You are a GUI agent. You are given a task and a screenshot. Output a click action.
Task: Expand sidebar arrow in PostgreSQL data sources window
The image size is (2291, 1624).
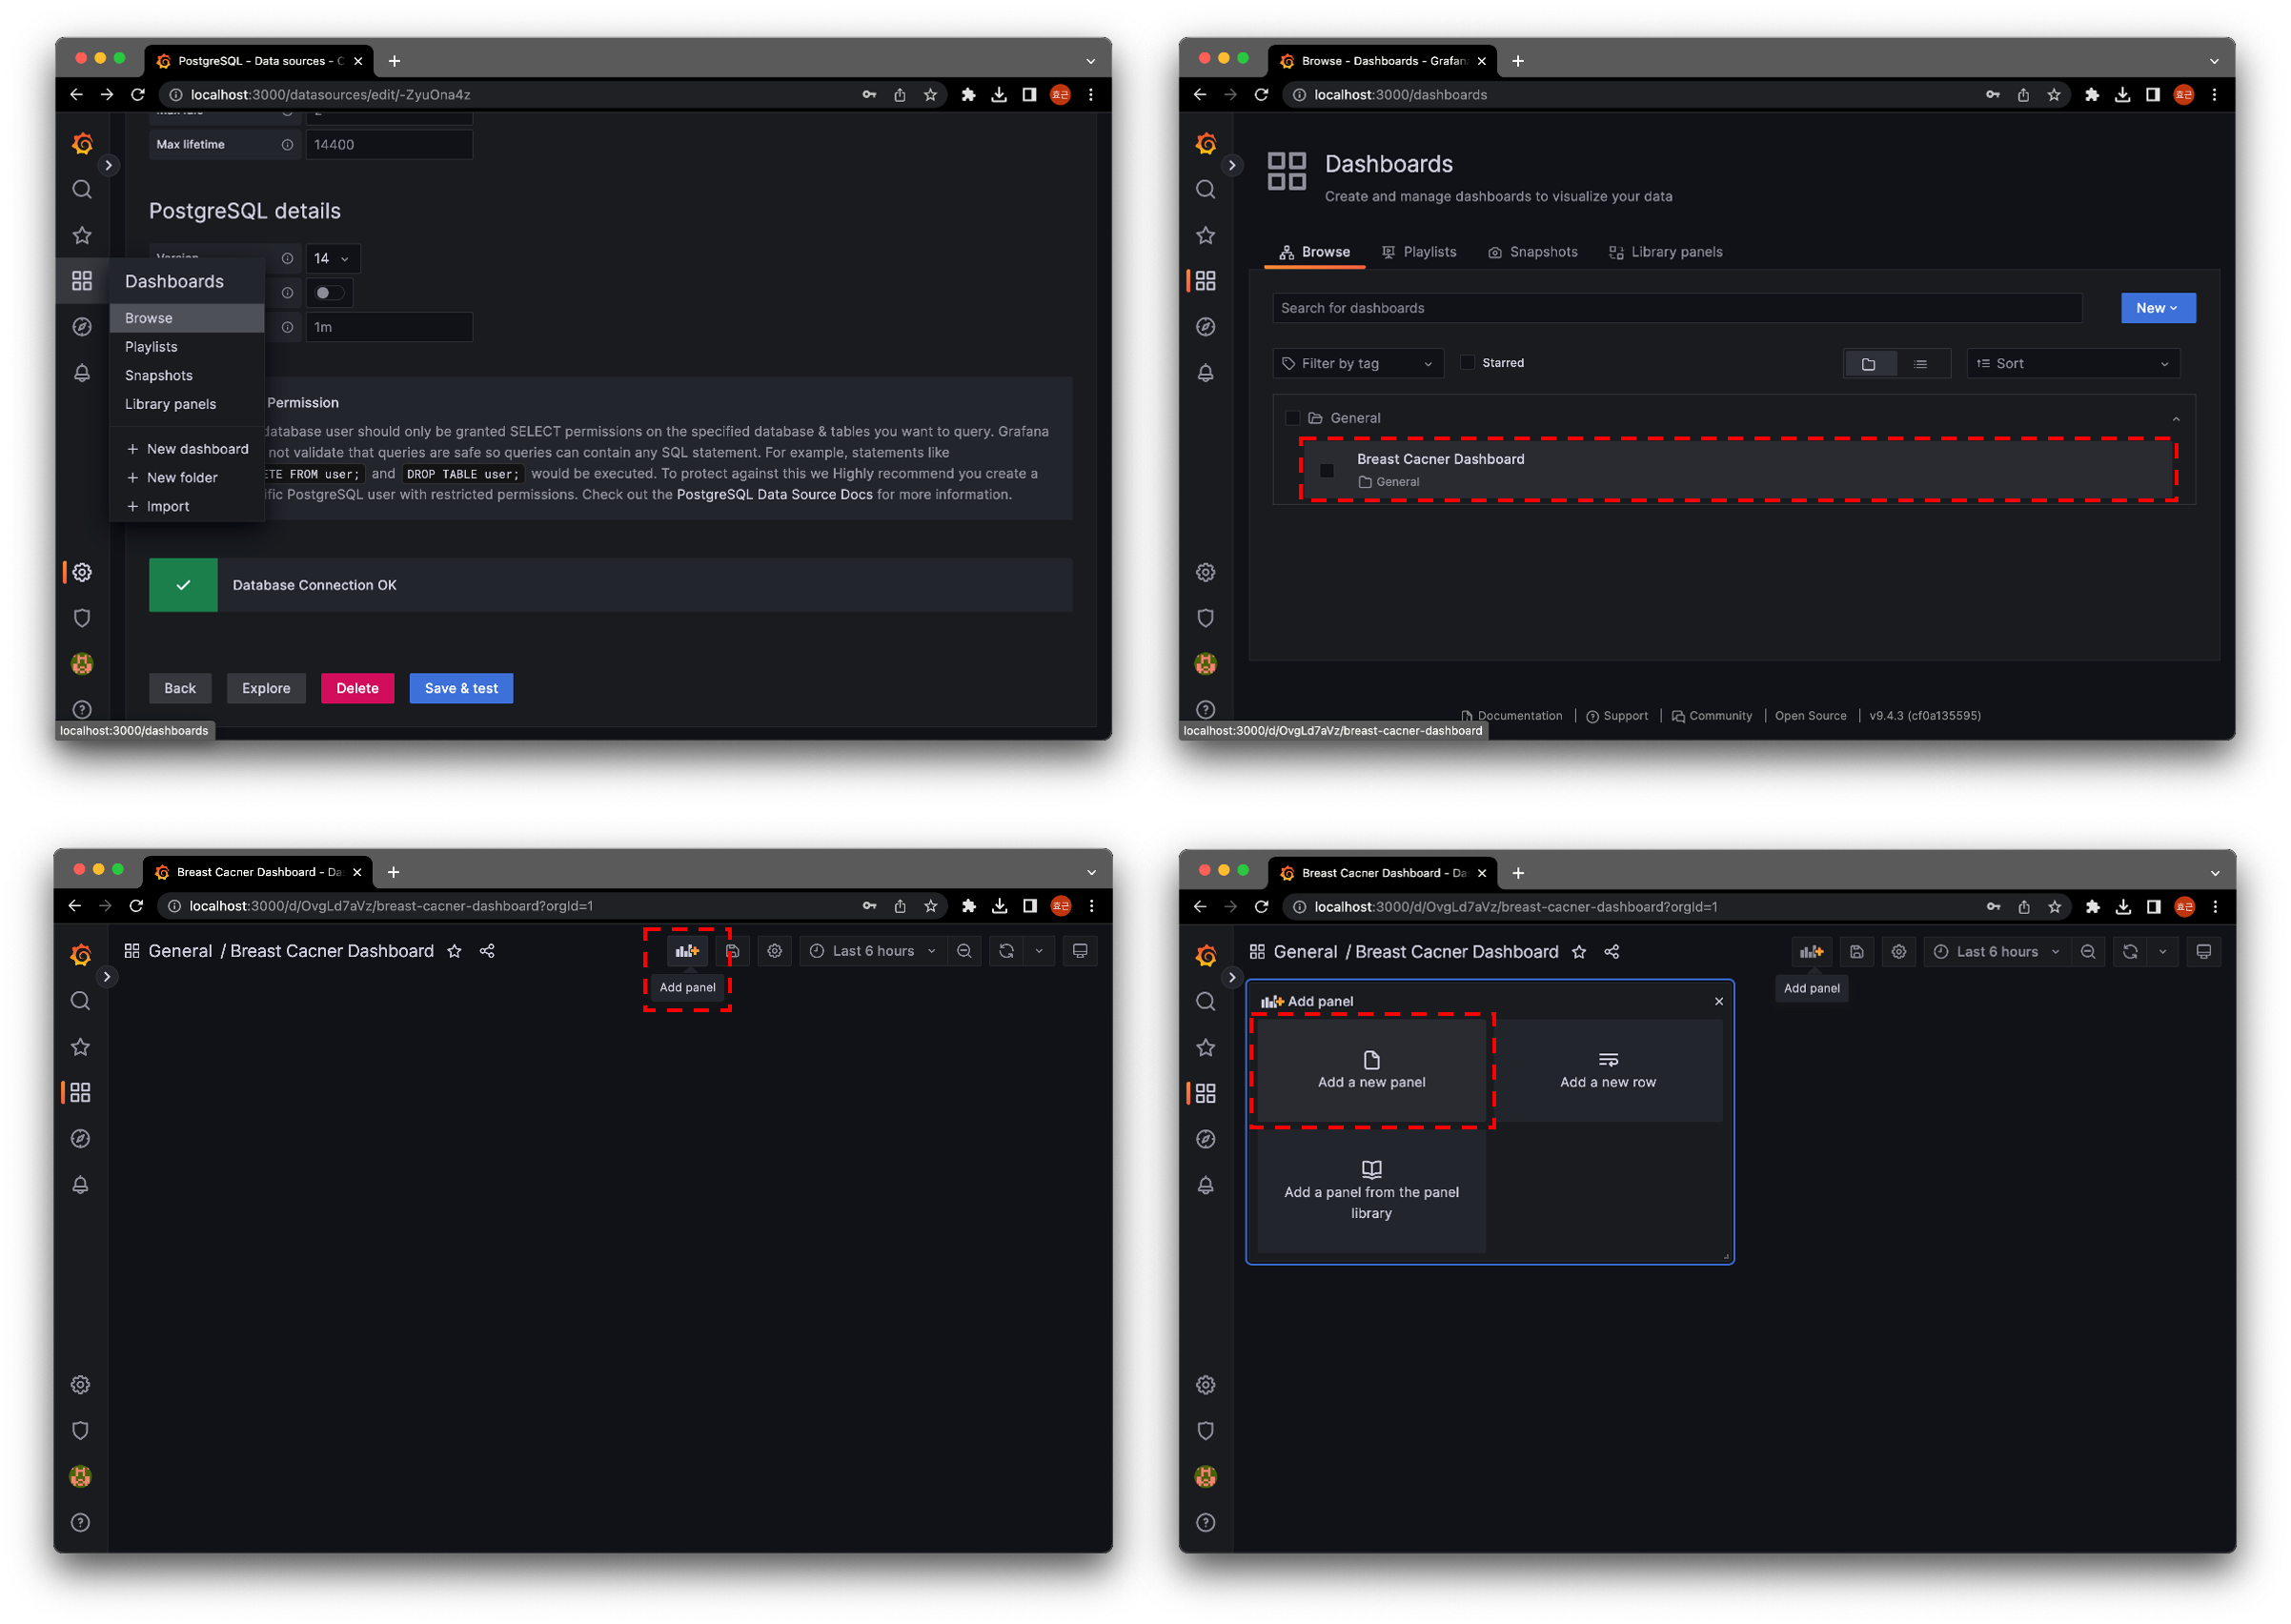[x=109, y=165]
